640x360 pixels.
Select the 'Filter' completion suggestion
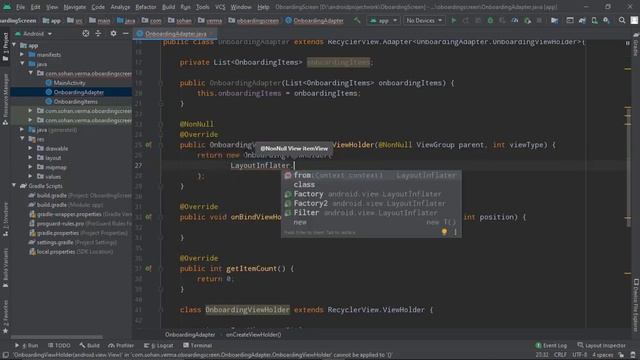[371, 213]
